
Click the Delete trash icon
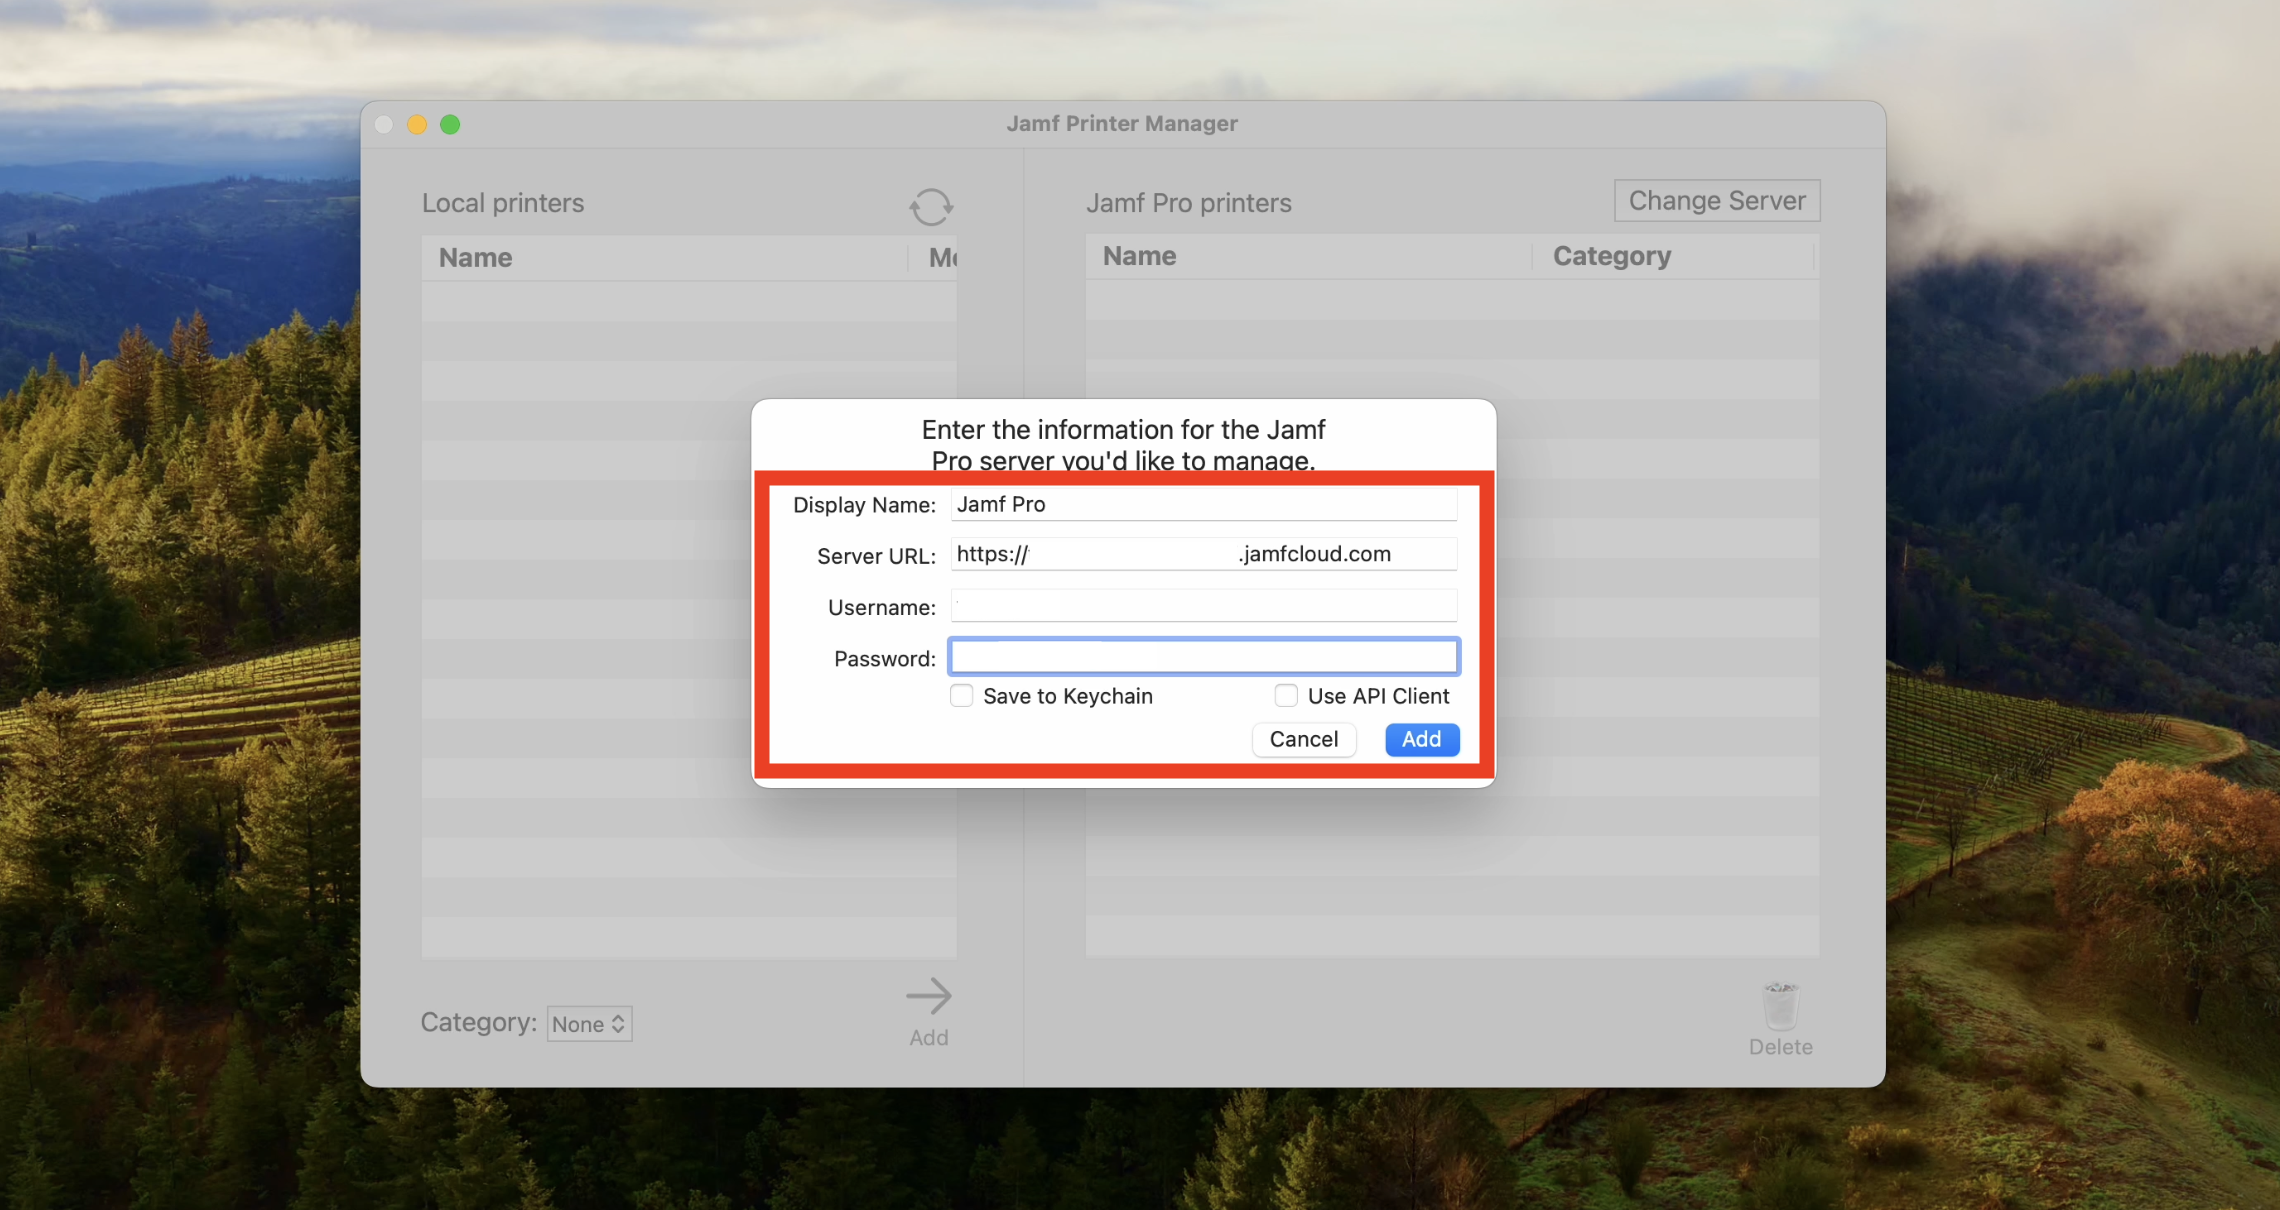(1780, 1006)
